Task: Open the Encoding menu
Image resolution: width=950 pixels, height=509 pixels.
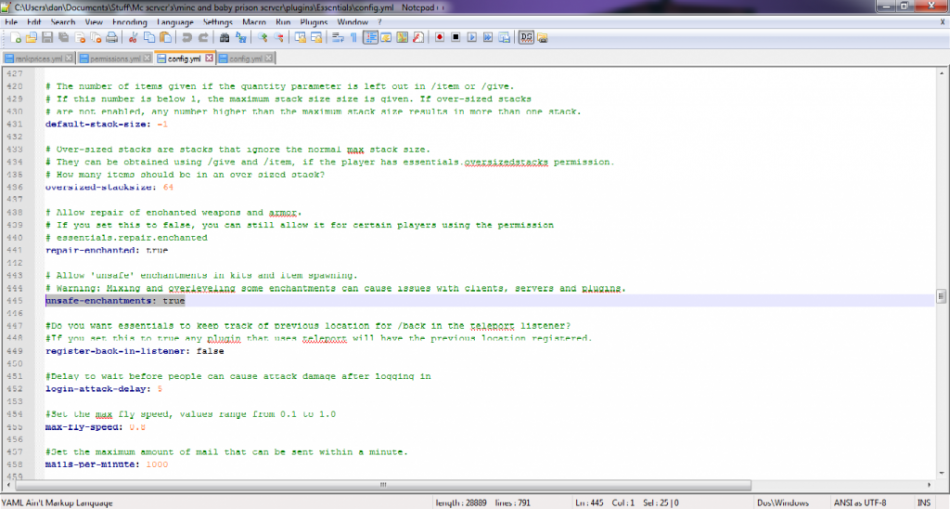Action: 129,22
